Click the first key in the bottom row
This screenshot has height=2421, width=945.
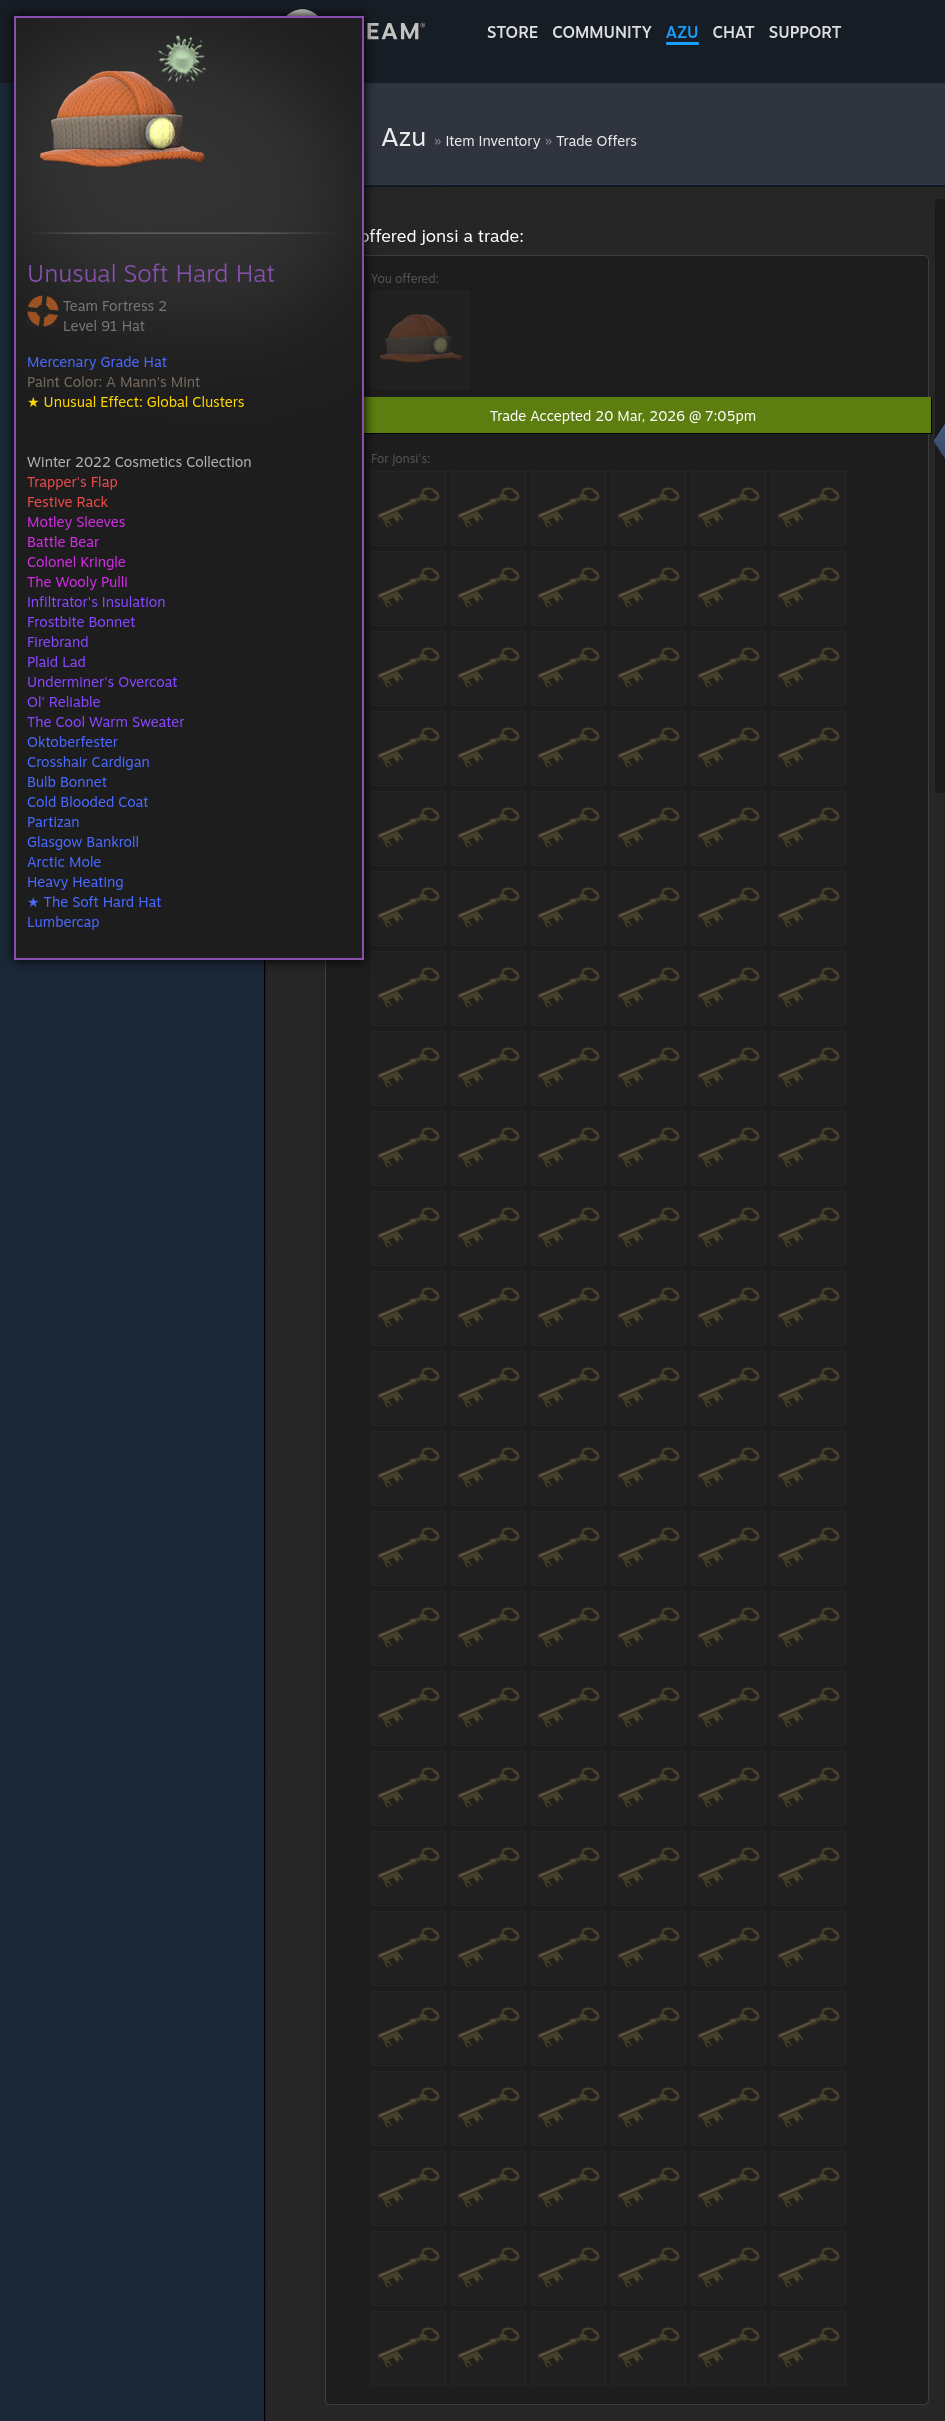click(x=409, y=2348)
